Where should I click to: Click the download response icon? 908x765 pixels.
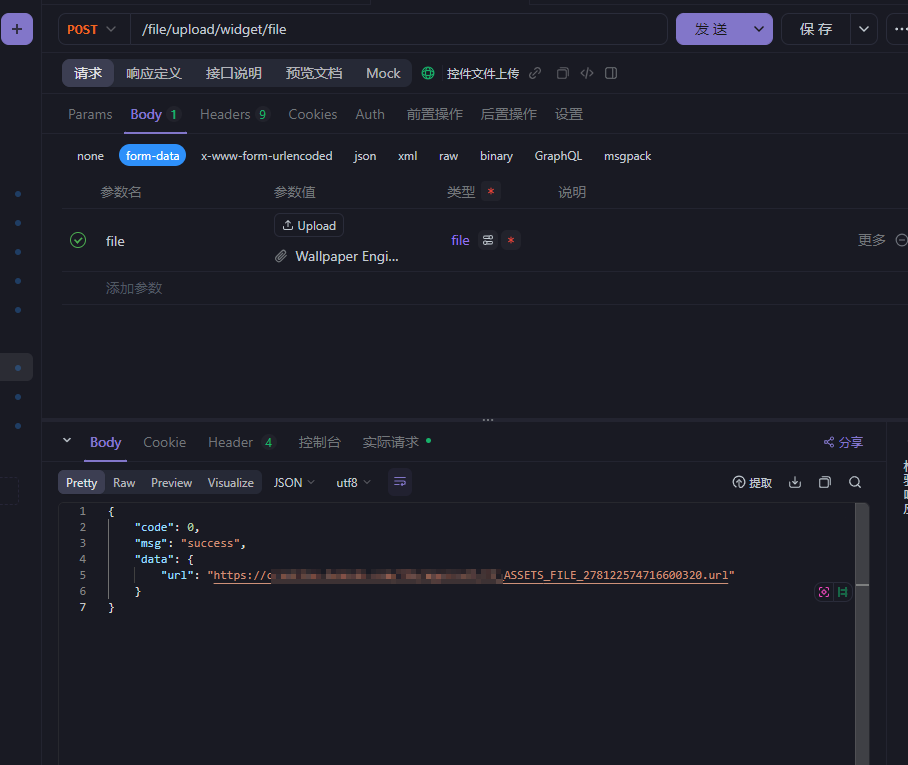(795, 482)
